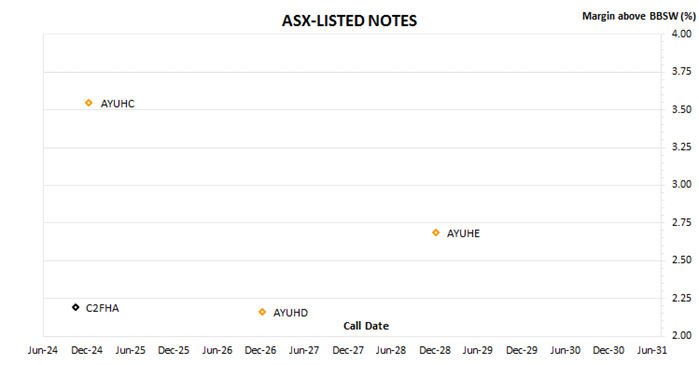Image resolution: width=699 pixels, height=365 pixels.
Task: Select the AYUHD data label
Action: [x=291, y=313]
